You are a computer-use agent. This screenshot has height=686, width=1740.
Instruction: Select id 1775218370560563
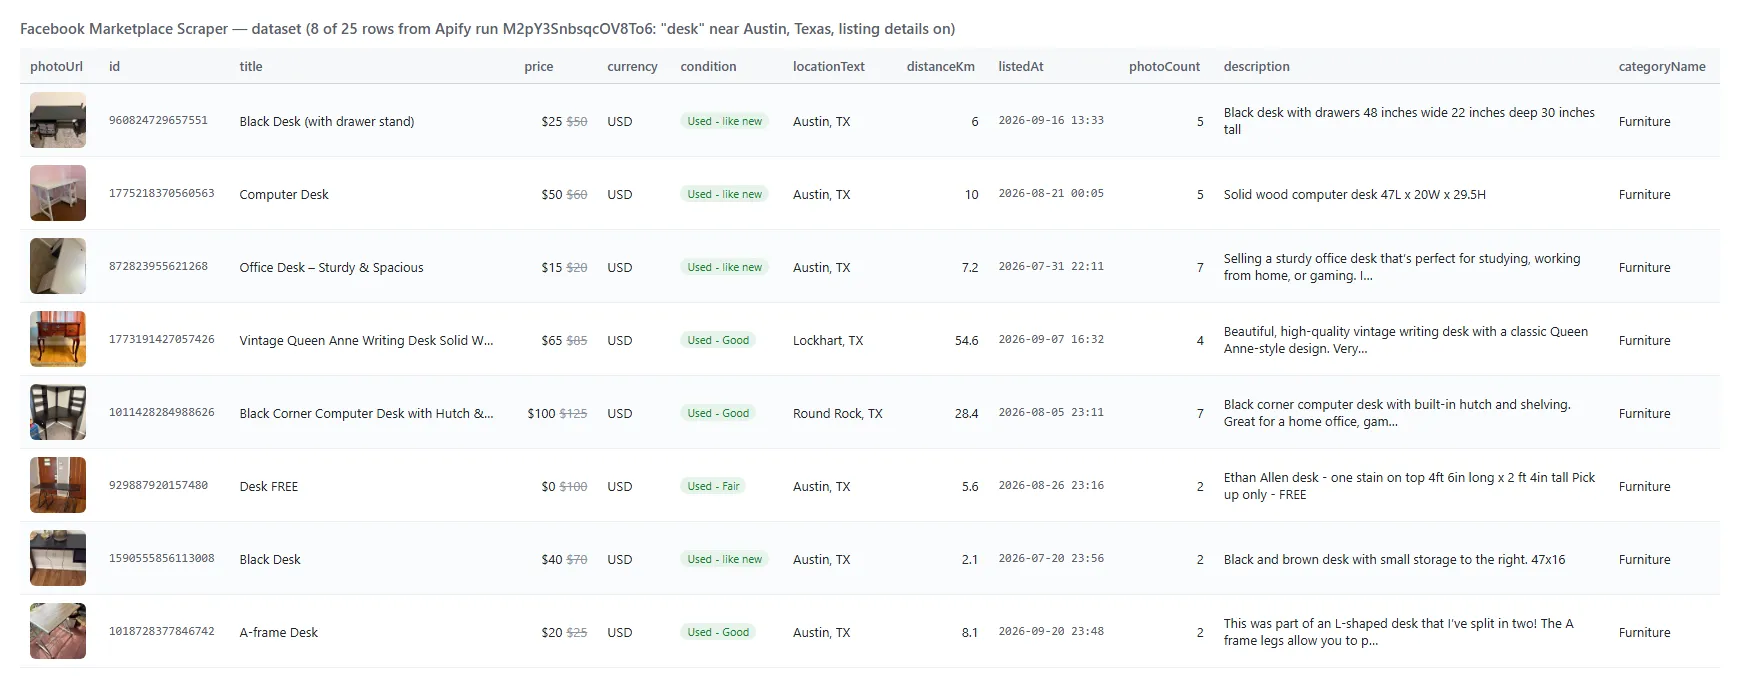coord(162,193)
